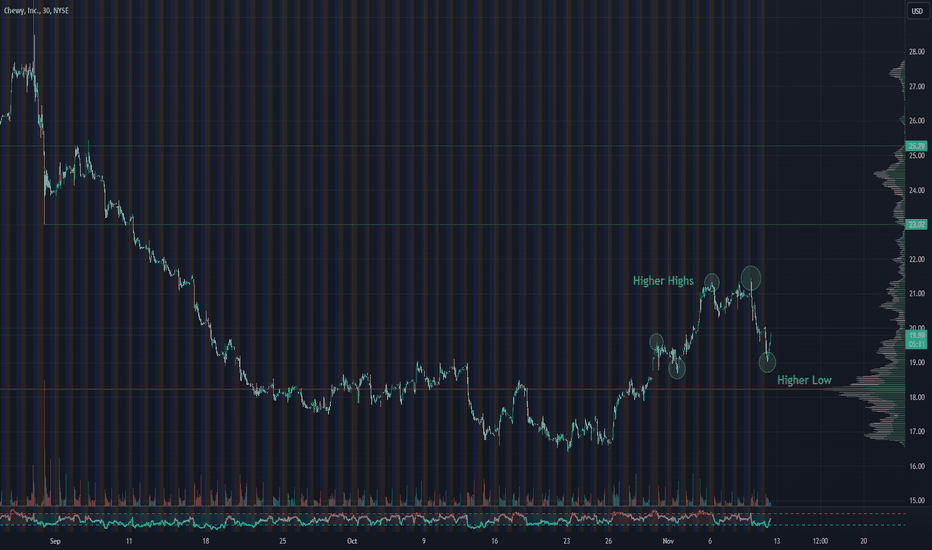Click the 28.00 price axis value
The width and height of the screenshot is (932, 550).
916,52
